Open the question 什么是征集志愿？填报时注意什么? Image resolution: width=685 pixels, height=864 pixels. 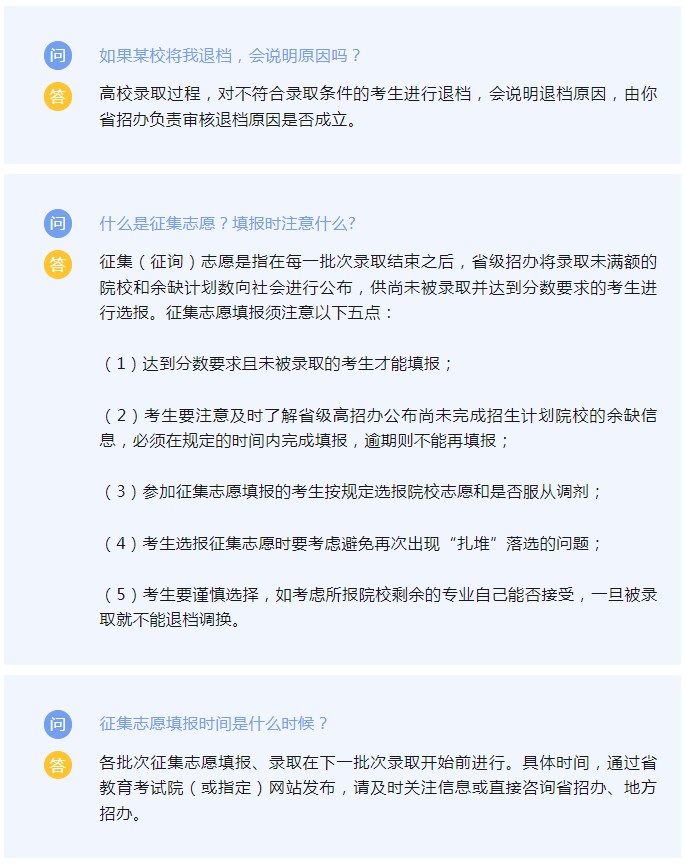click(x=227, y=224)
